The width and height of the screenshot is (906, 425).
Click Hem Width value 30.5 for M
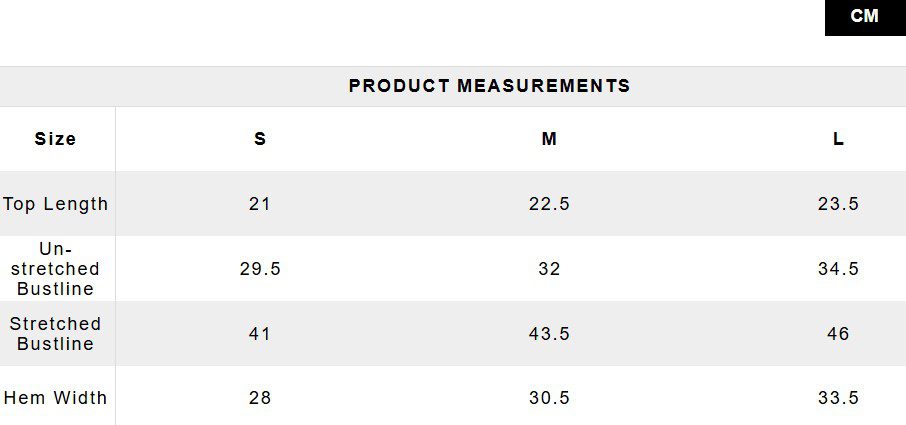(549, 398)
